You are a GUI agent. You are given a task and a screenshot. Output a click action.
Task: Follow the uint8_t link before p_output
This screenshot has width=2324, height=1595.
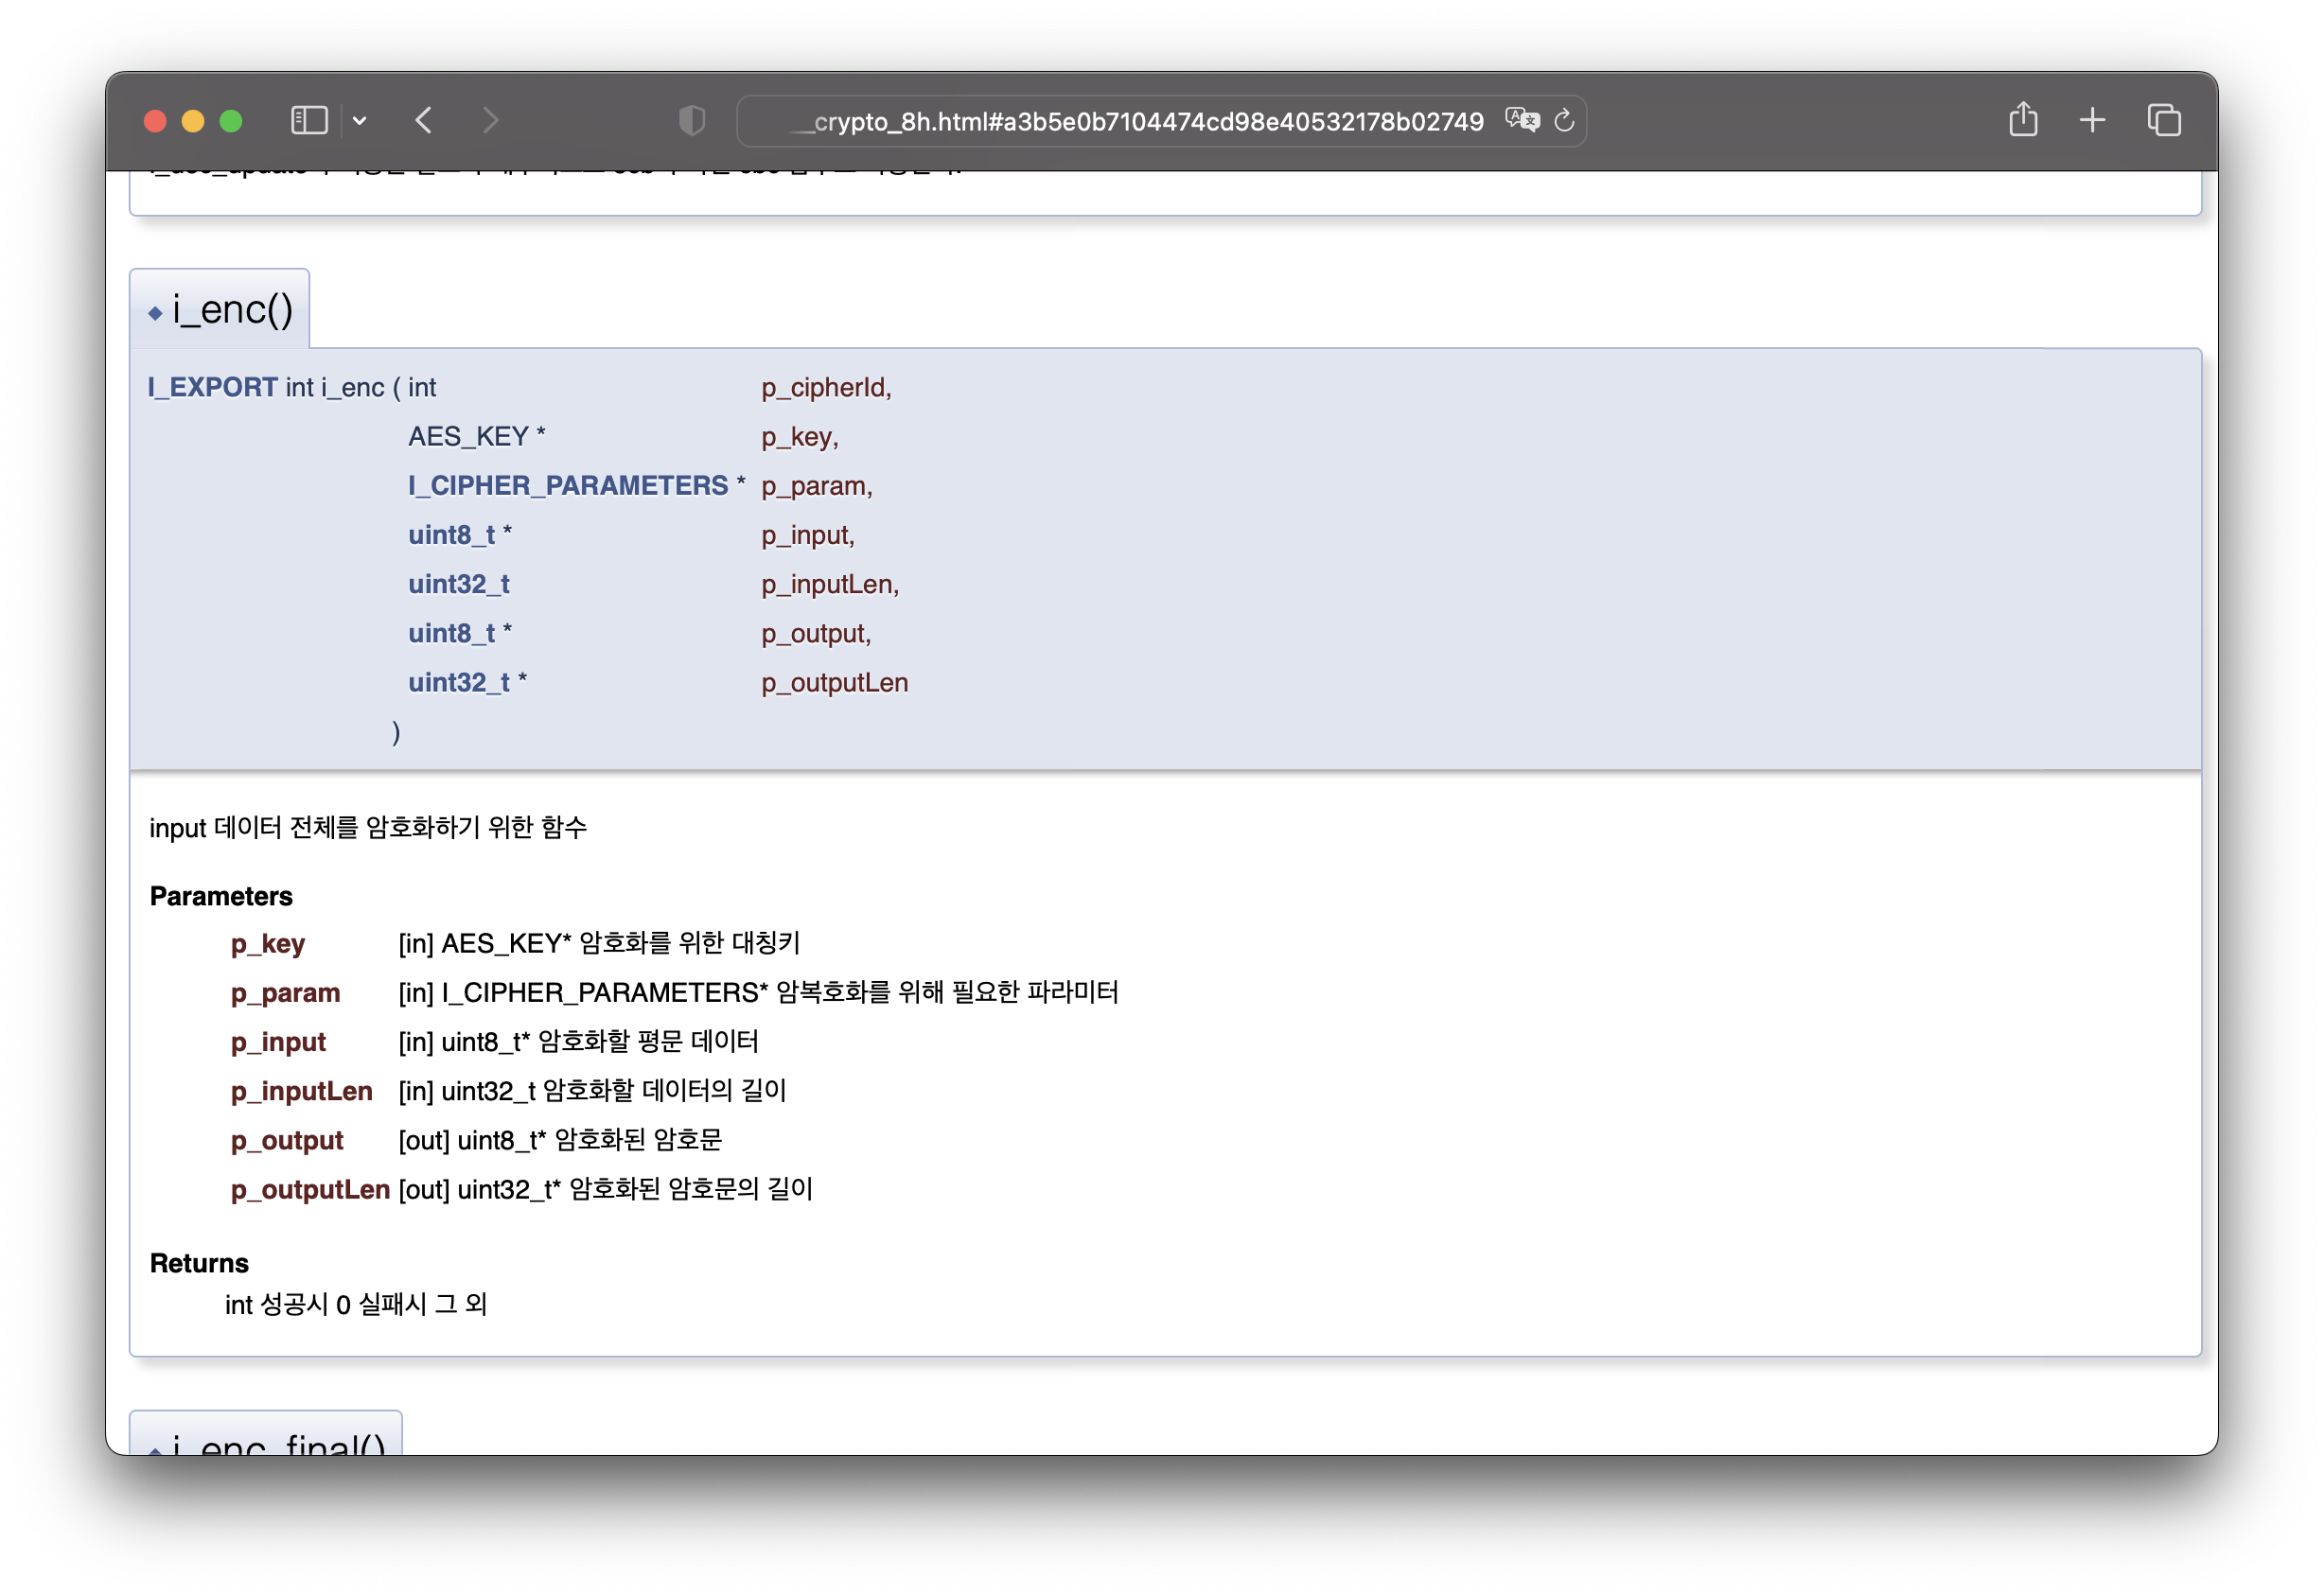click(x=451, y=633)
